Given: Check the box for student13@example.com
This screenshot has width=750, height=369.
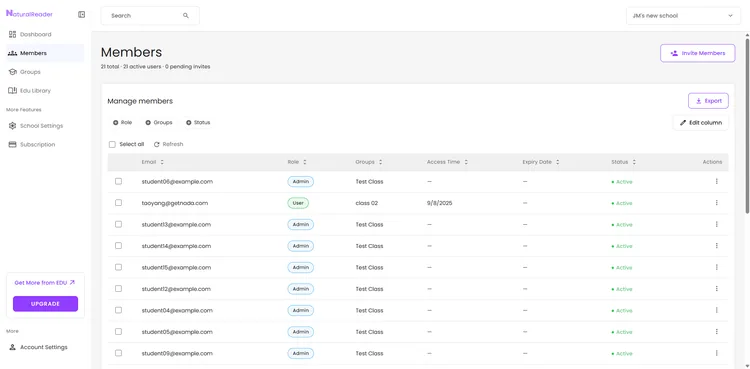Looking at the screenshot, I should (x=118, y=224).
